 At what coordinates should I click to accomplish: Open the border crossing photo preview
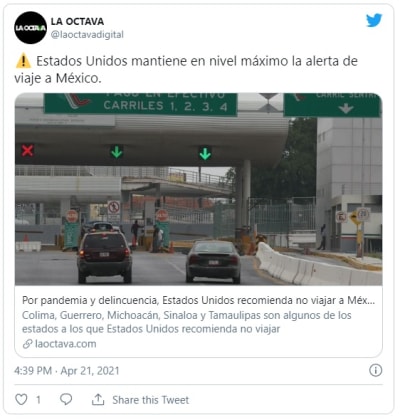click(x=199, y=189)
